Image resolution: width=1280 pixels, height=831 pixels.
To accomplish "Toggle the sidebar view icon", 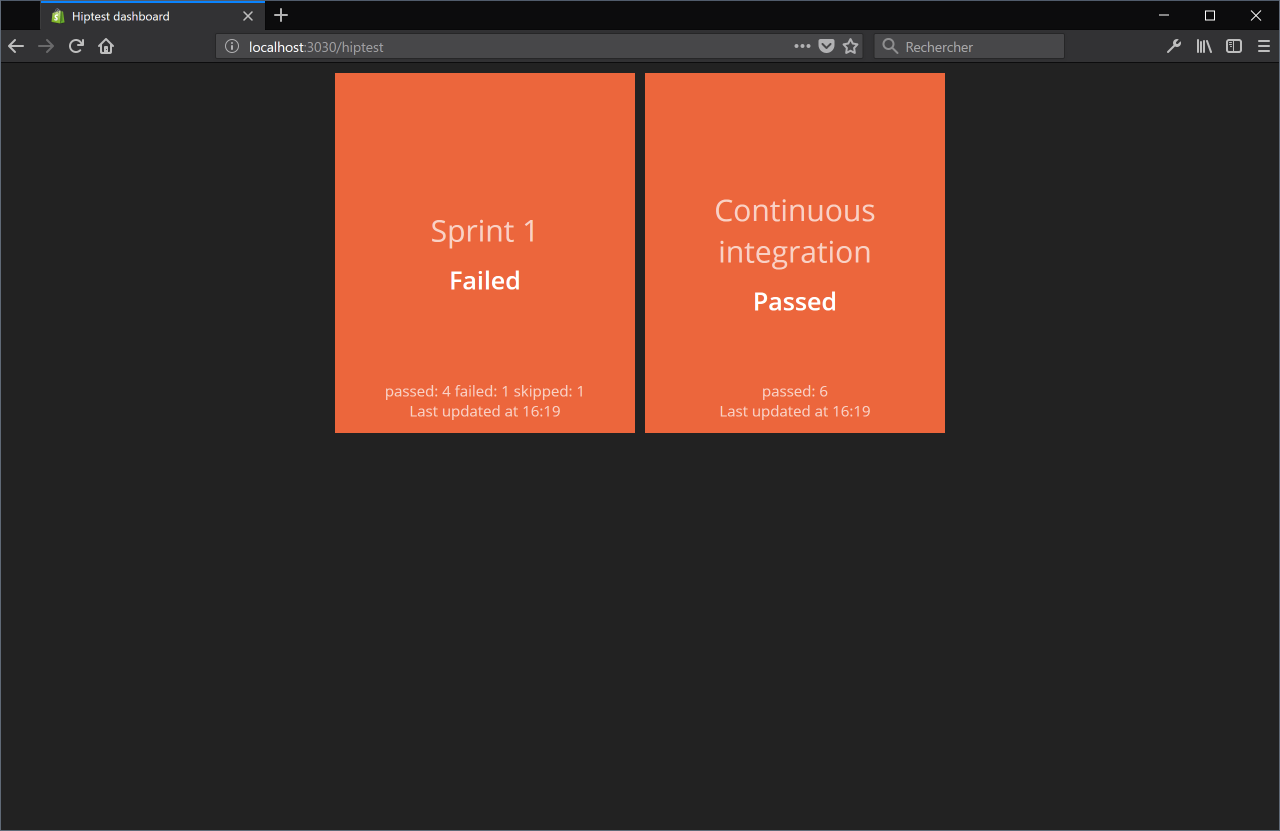I will [x=1234, y=46].
